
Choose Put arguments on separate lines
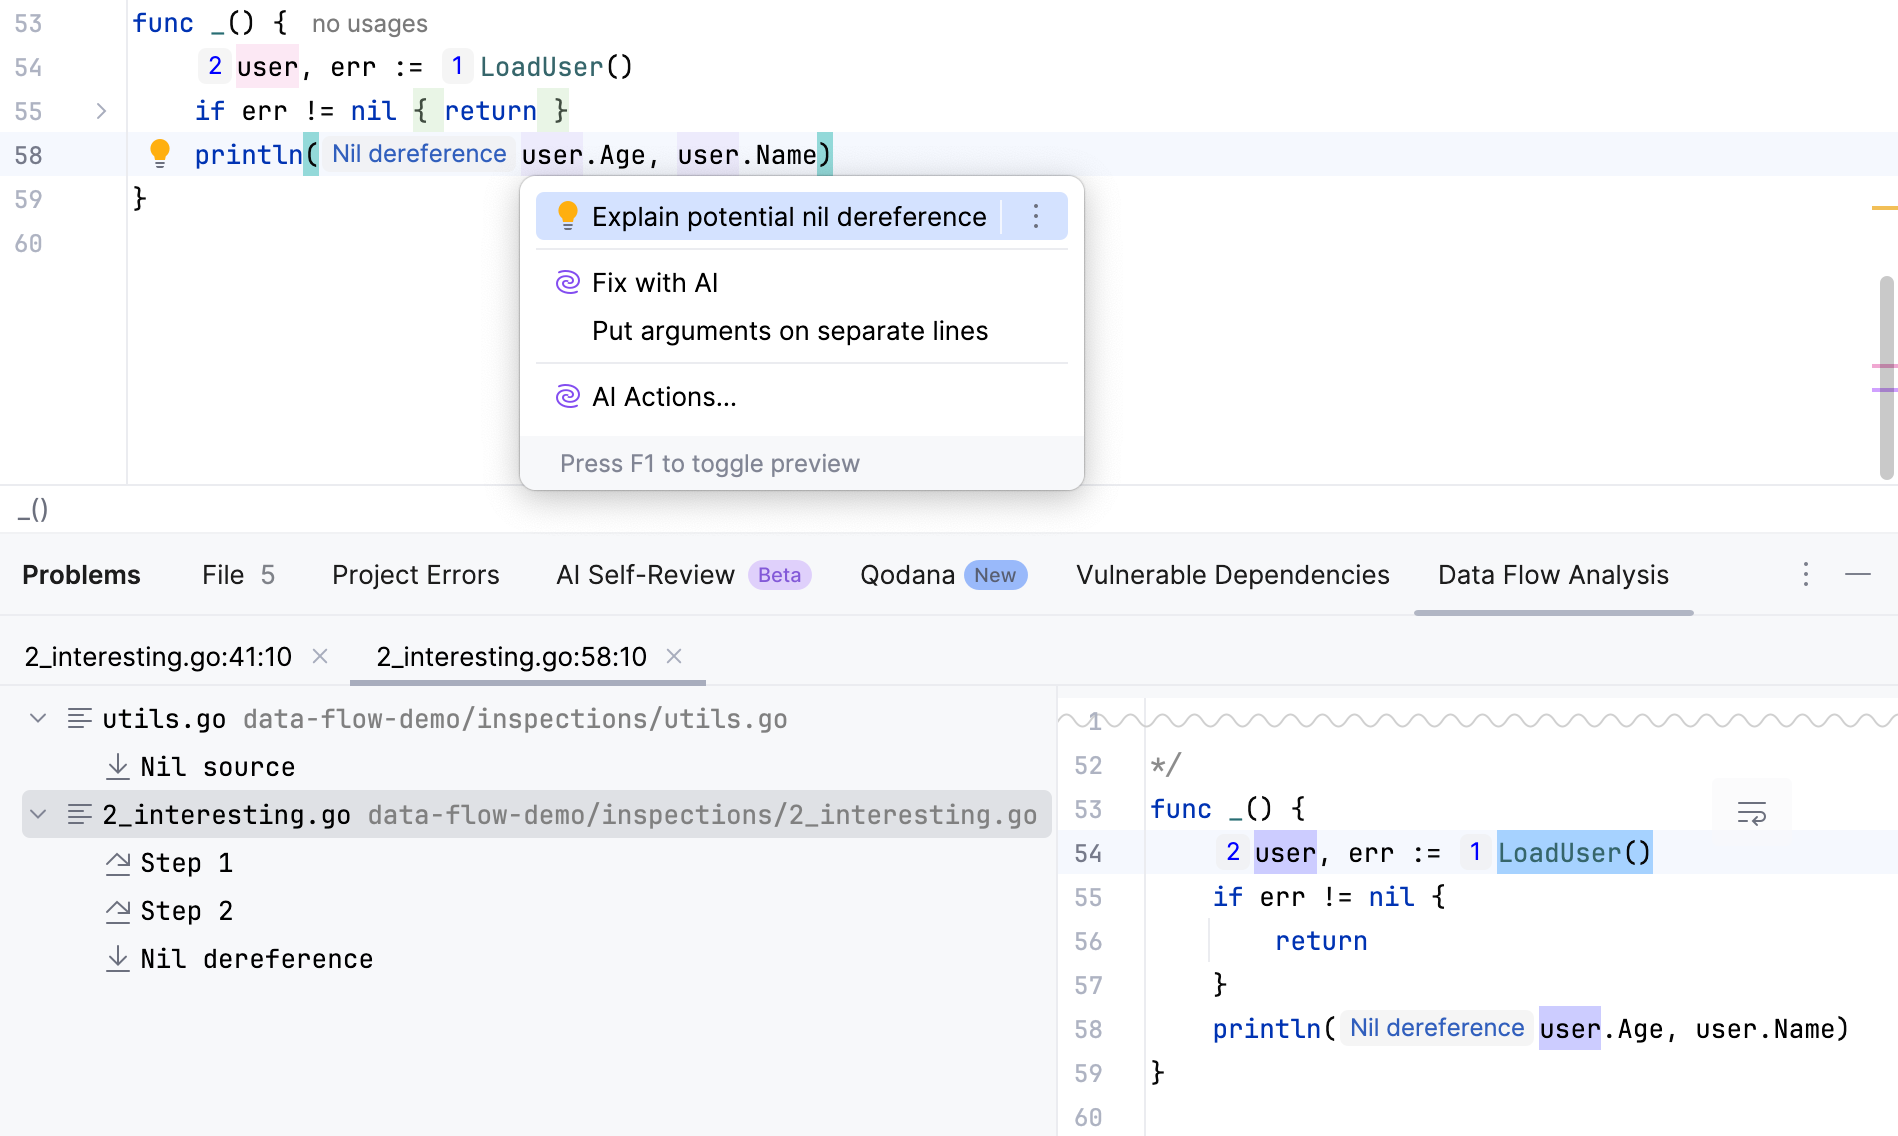[x=790, y=331]
